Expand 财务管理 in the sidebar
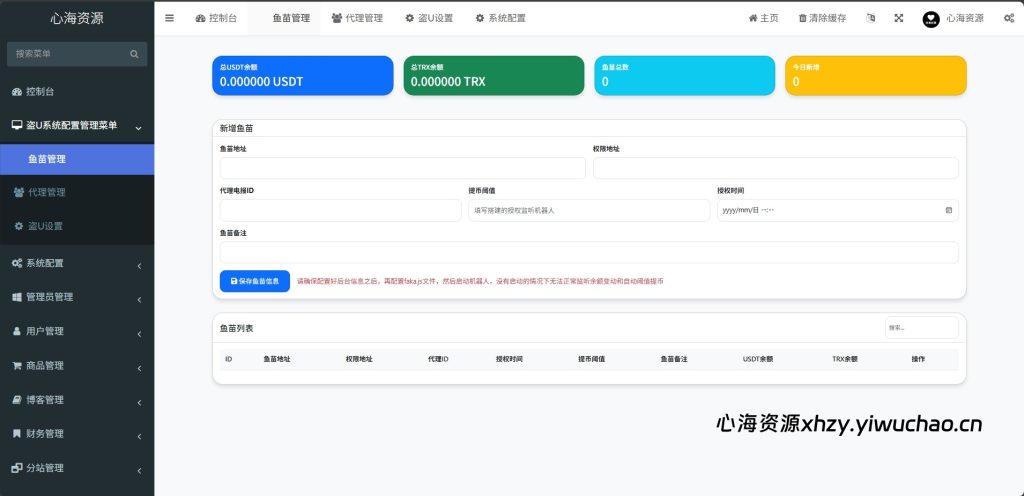The image size is (1024, 496). (x=77, y=434)
